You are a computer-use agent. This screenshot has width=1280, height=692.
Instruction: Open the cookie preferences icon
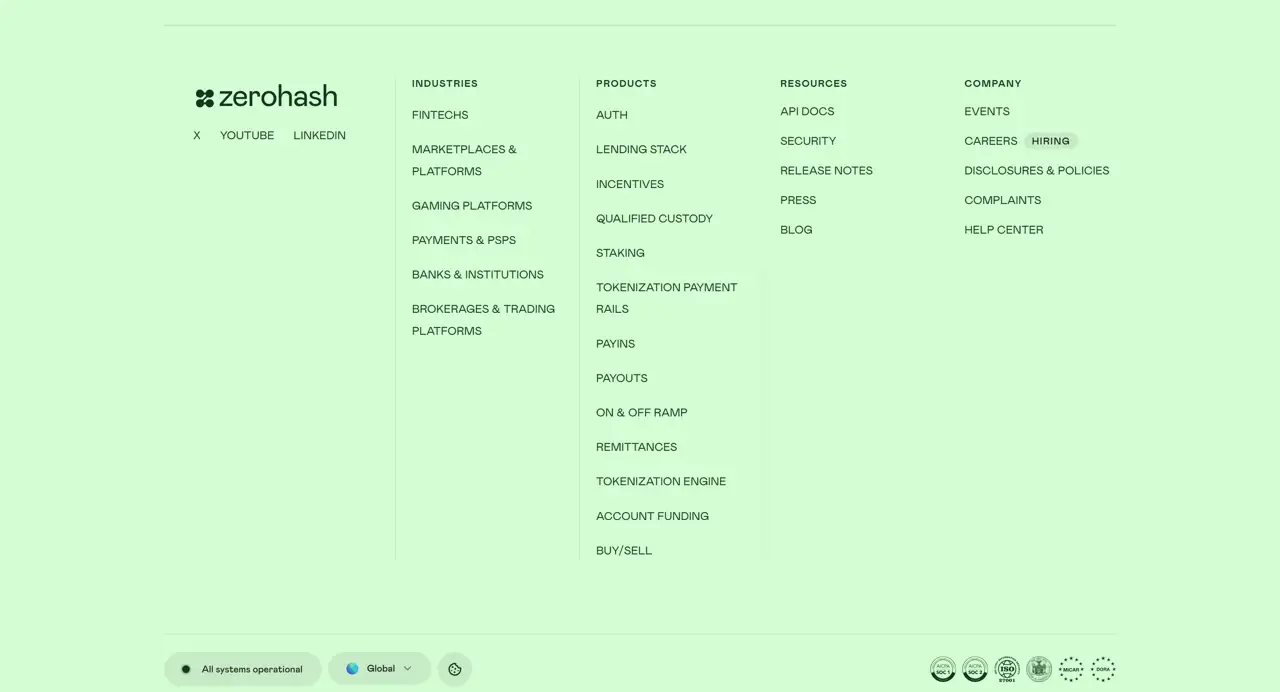455,669
